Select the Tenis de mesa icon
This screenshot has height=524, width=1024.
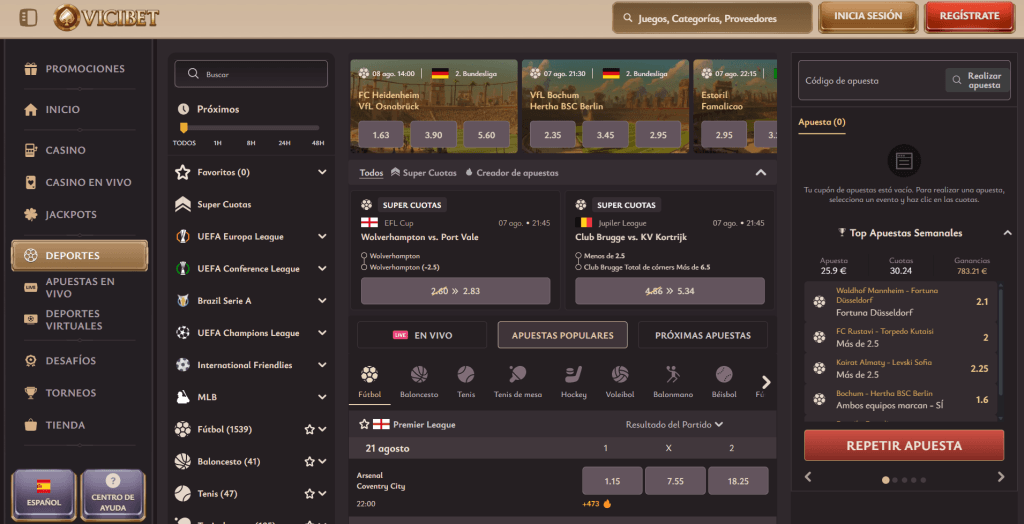click(x=518, y=375)
